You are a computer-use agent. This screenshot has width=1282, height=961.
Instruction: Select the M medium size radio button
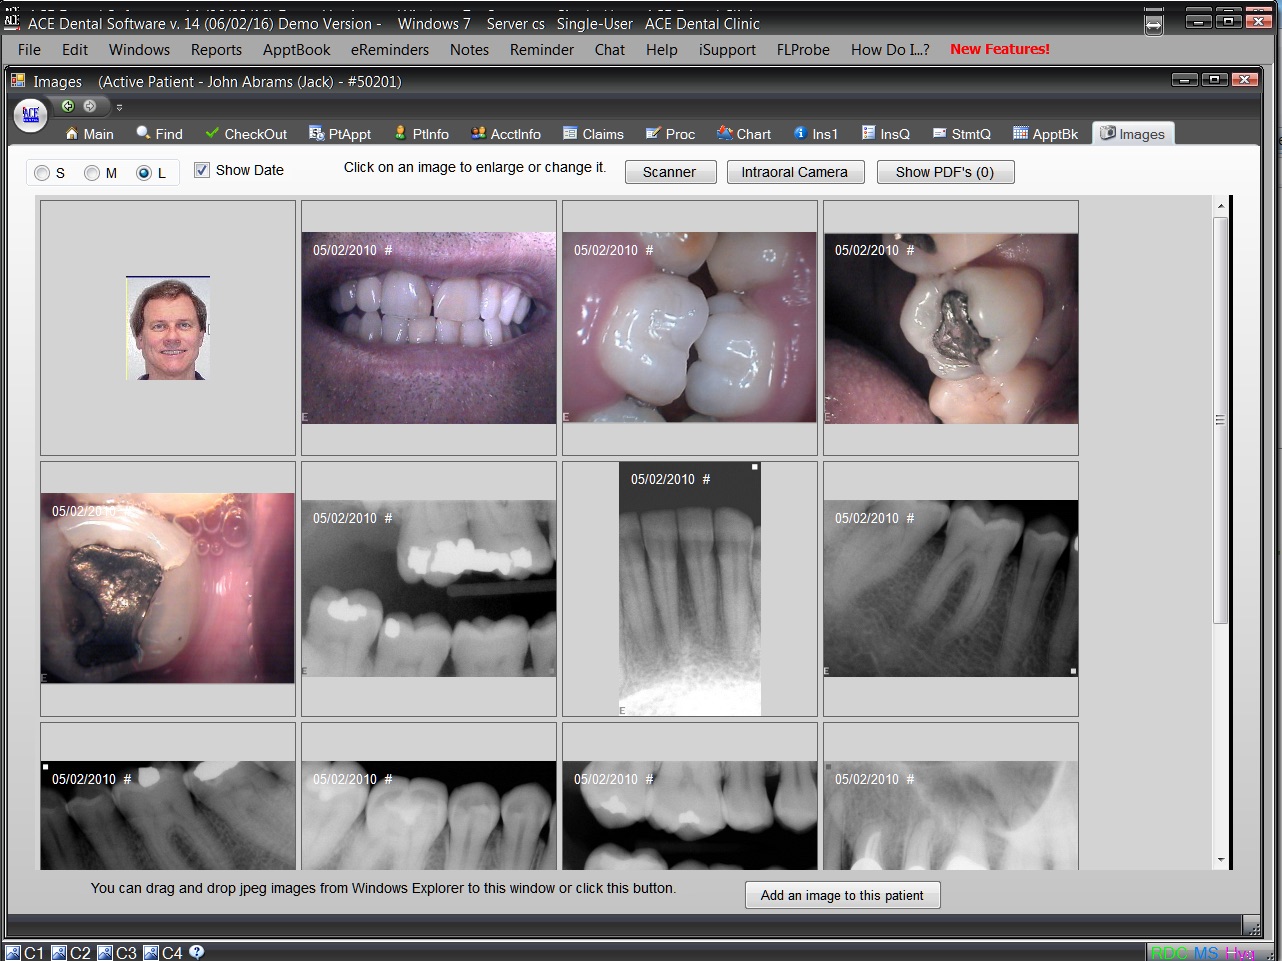point(92,173)
